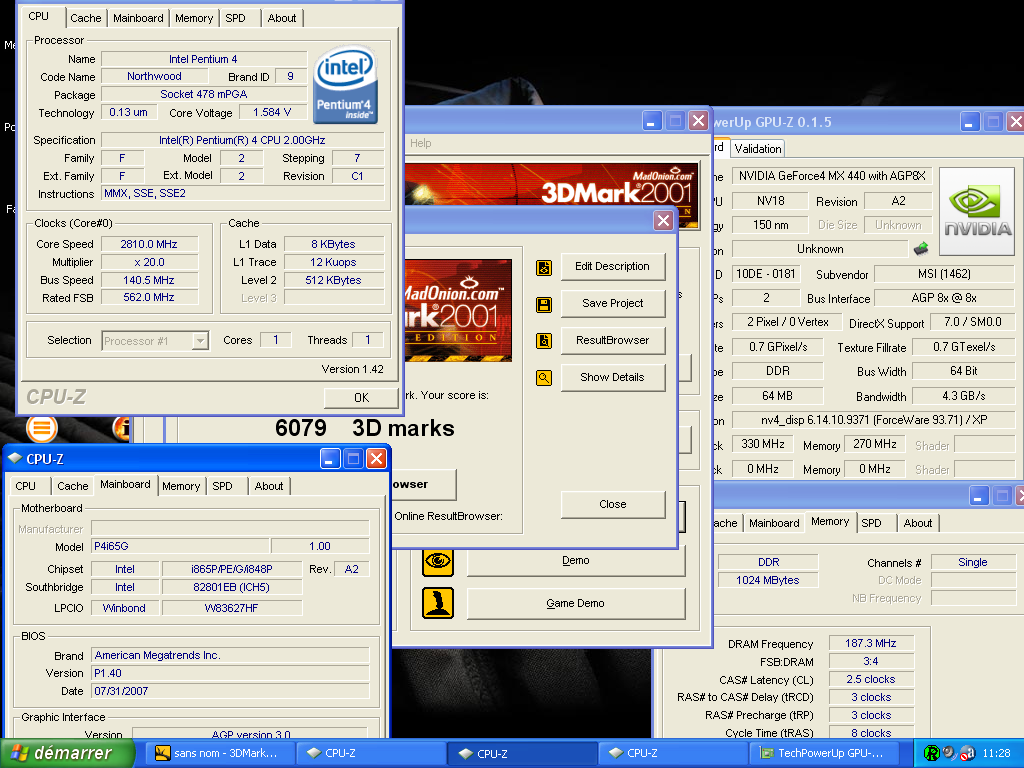Click the Edit Description icon
The height and width of the screenshot is (768, 1024).
click(543, 268)
